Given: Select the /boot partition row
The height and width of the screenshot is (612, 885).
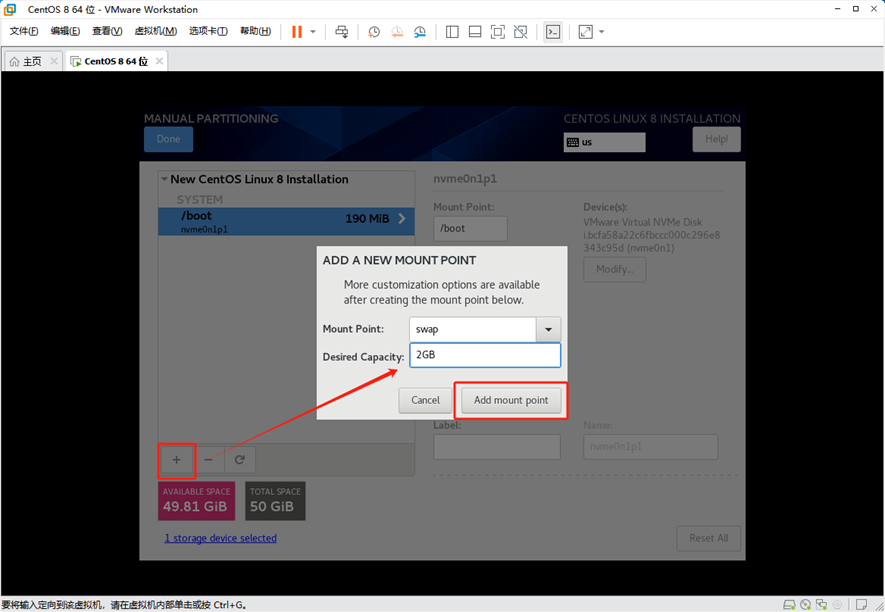Looking at the screenshot, I should click(x=286, y=221).
